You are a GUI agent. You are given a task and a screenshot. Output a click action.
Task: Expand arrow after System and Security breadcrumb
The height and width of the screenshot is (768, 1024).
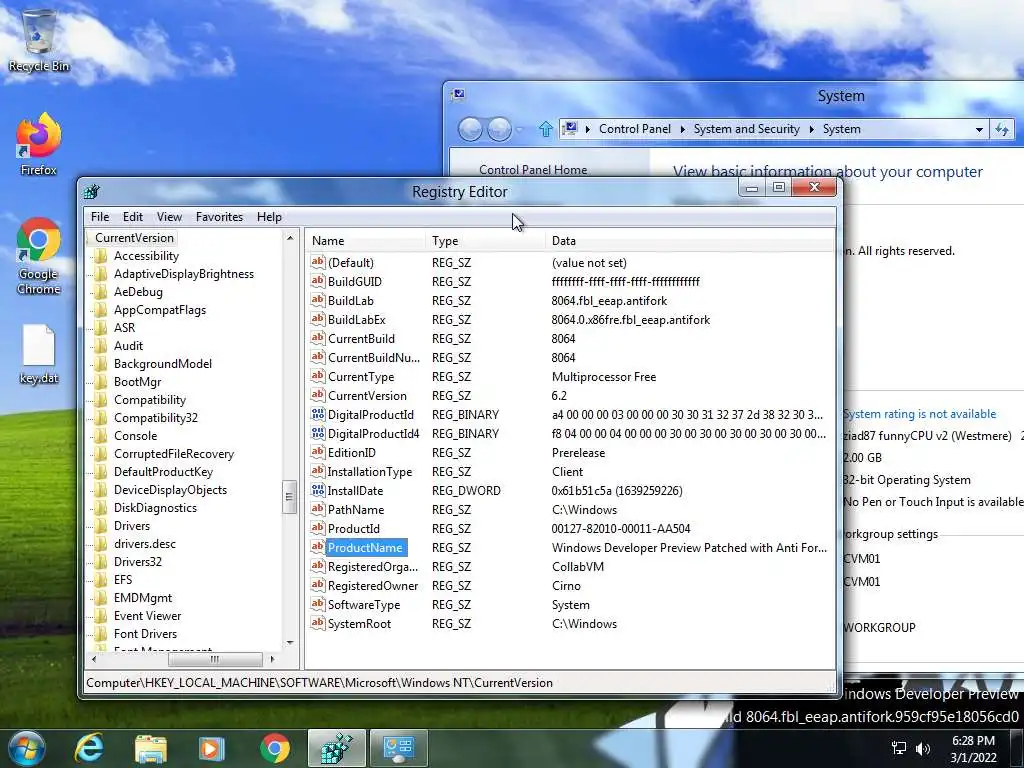pyautogui.click(x=811, y=129)
